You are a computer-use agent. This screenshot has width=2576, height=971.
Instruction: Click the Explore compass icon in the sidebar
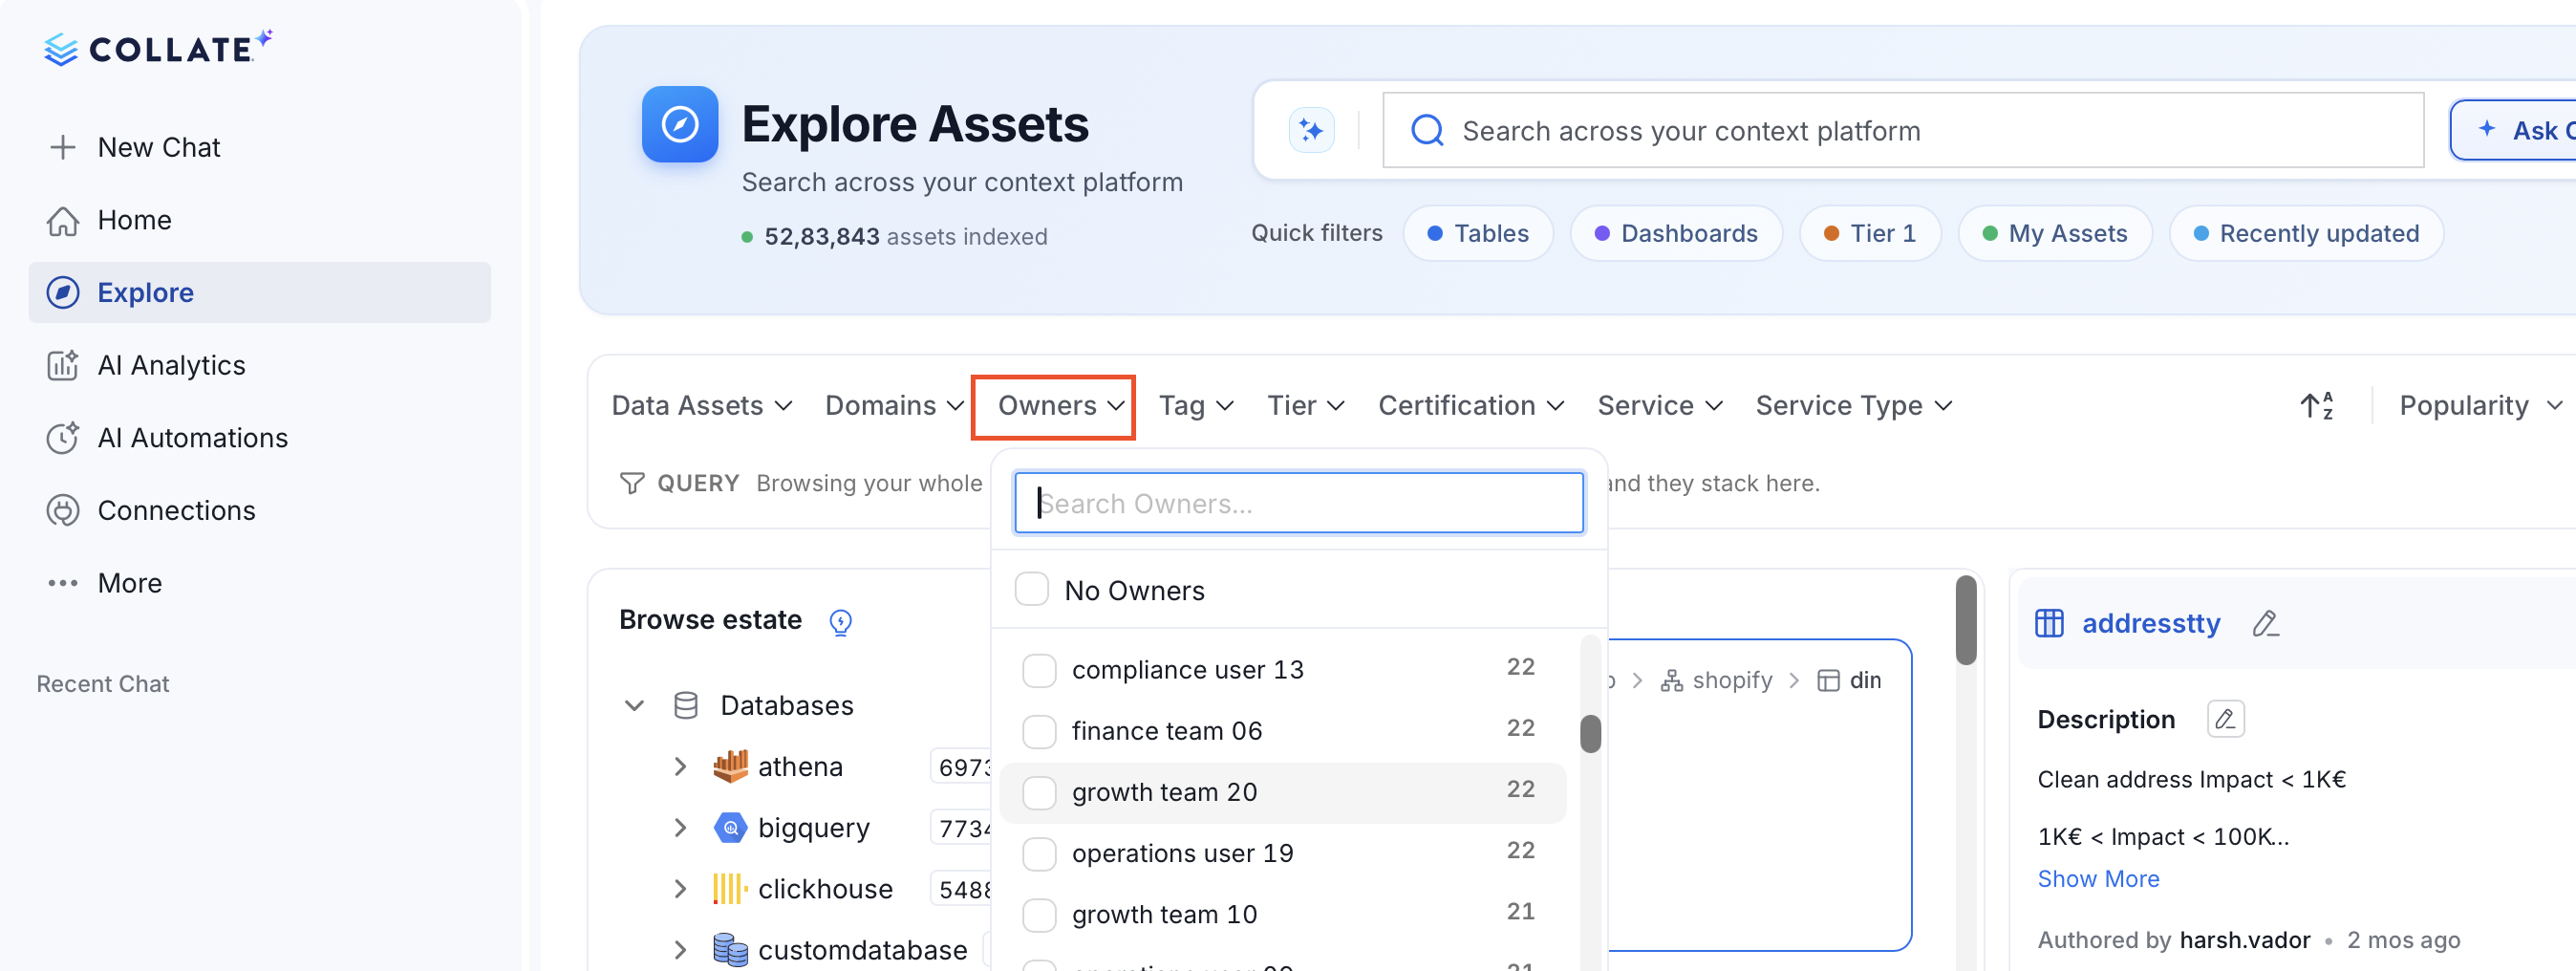point(62,293)
